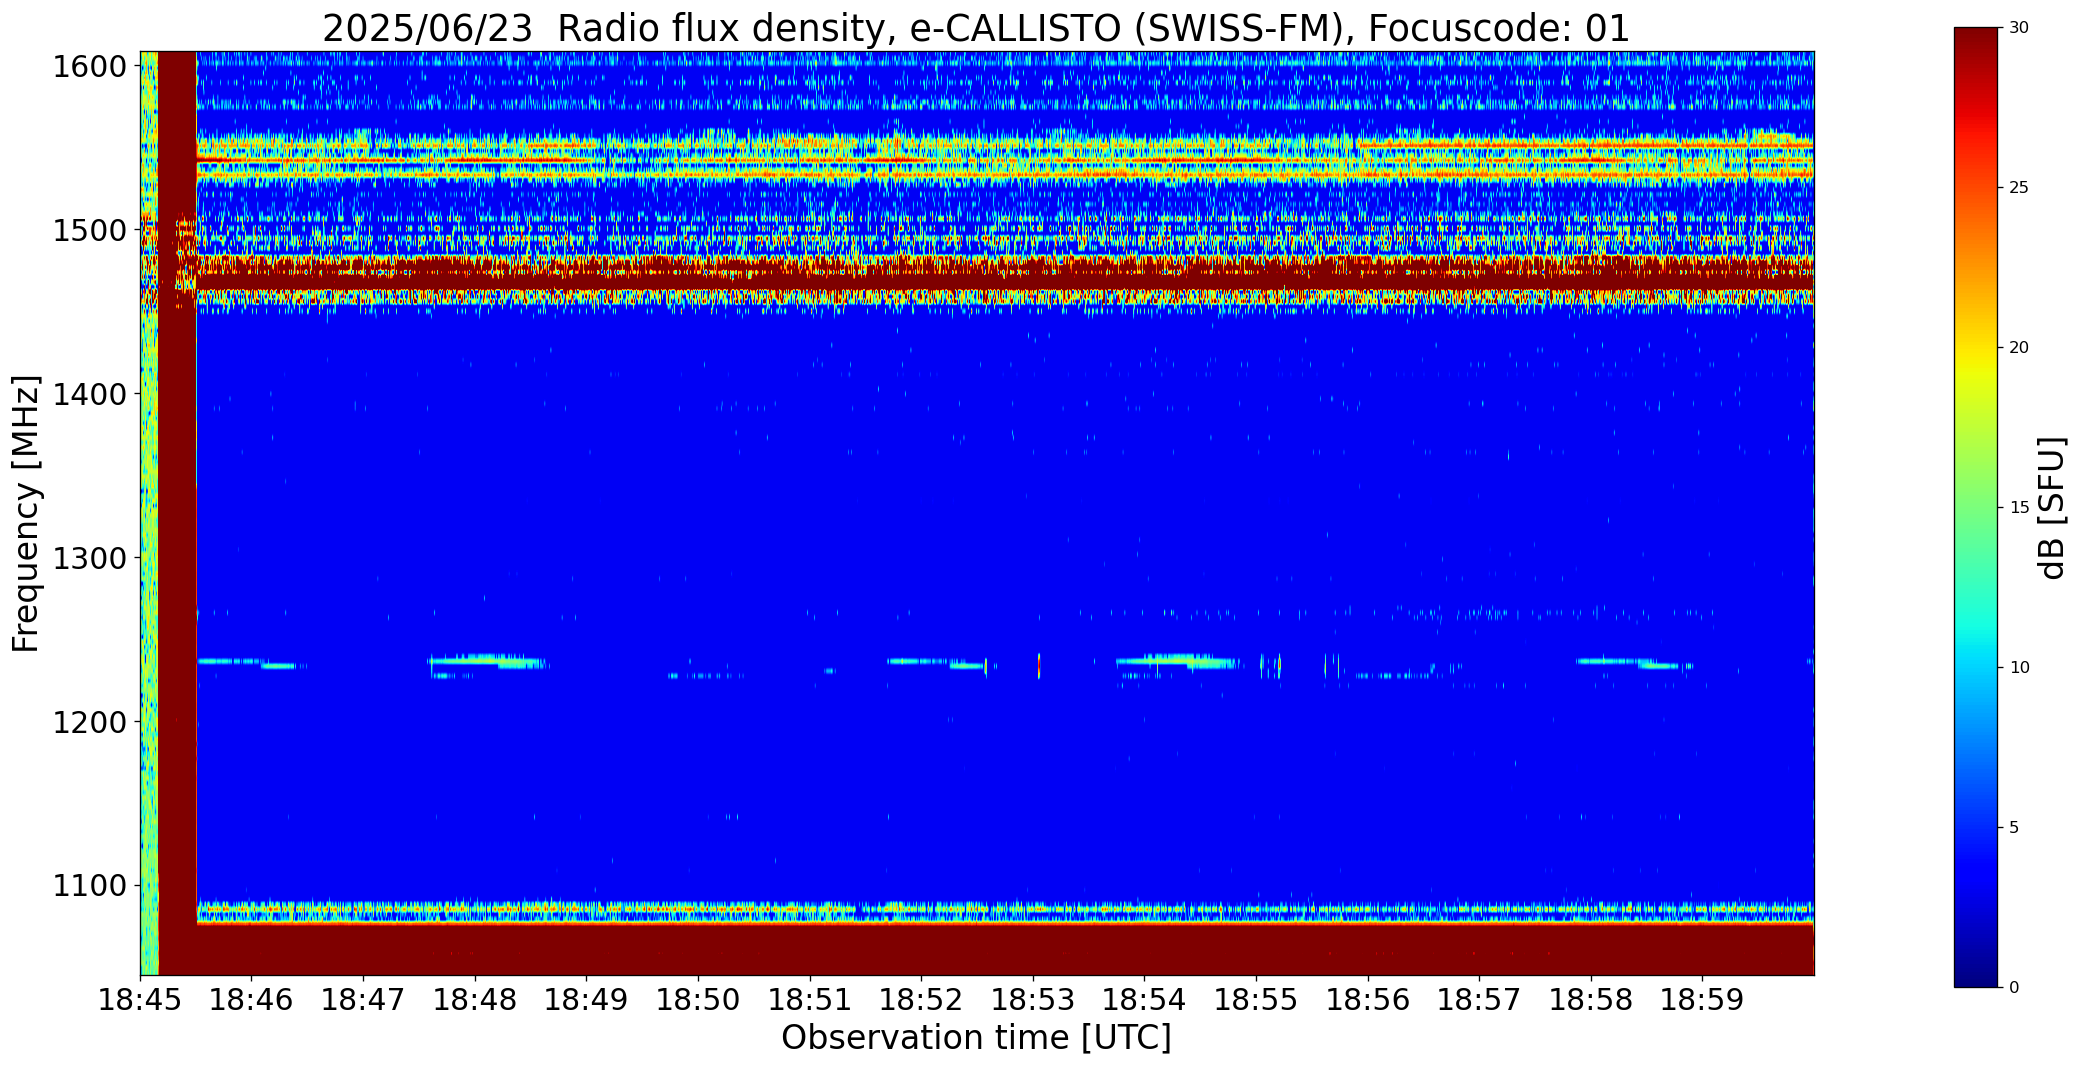Screen dimensions: 2082x1067
Task: Click the 18:54 time tick label
Action: [1145, 999]
